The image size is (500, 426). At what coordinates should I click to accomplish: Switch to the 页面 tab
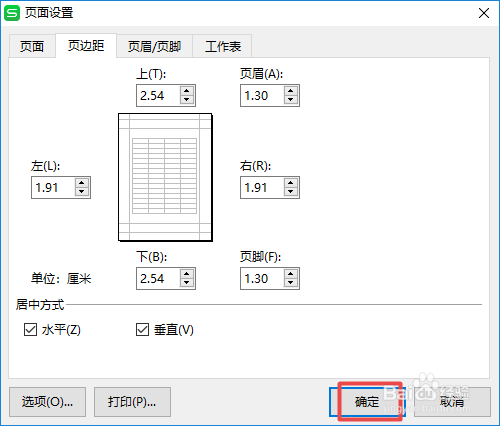pyautogui.click(x=32, y=46)
